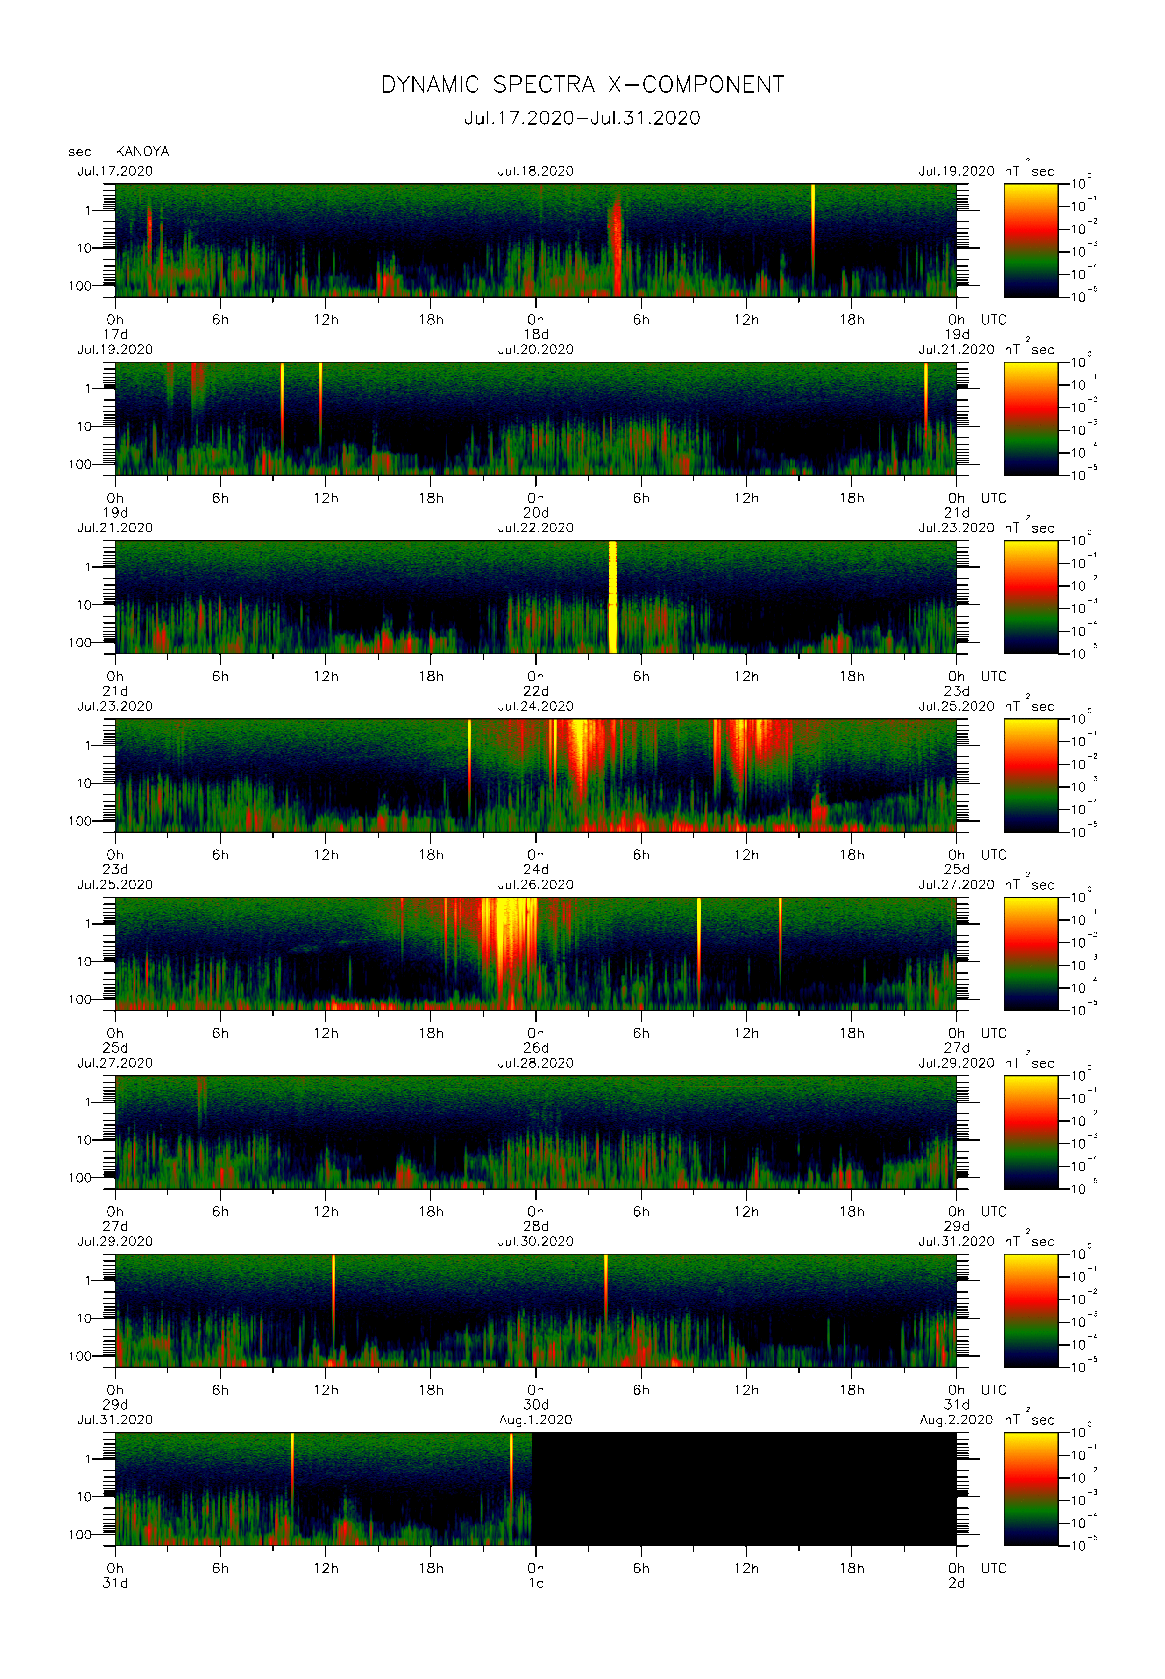The height and width of the screenshot is (1679, 1165).
Task: Select the spike near 22h on July 20
Action: (x=926, y=400)
